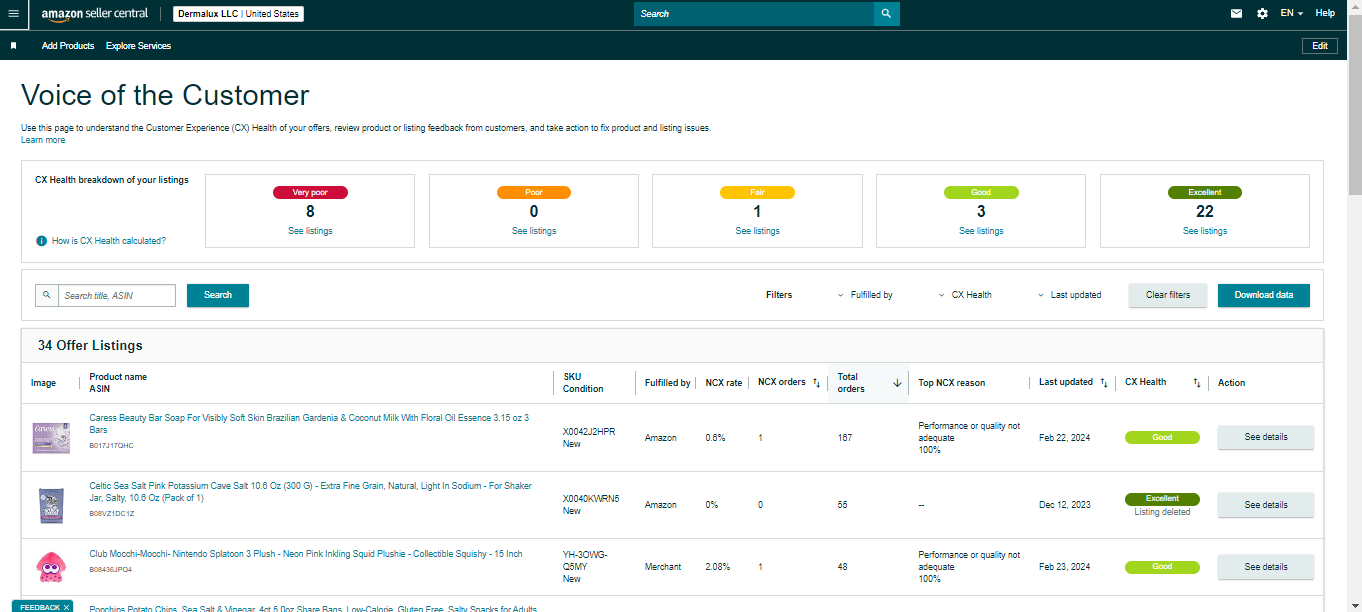Click Good health badge in Caress row
1362x612 pixels.
[x=1162, y=437]
